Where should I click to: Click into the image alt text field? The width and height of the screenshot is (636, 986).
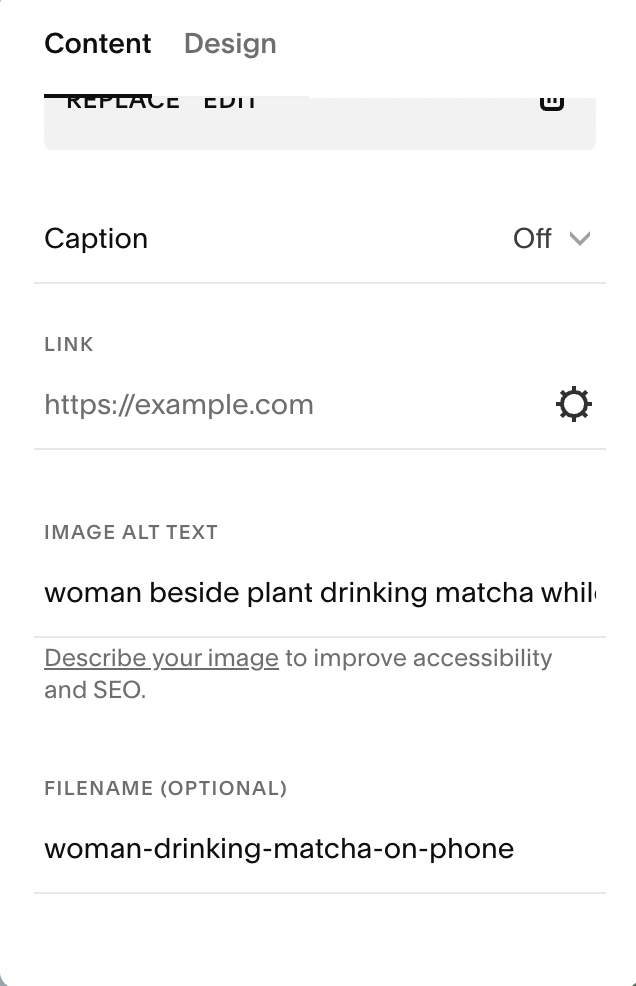(320, 592)
